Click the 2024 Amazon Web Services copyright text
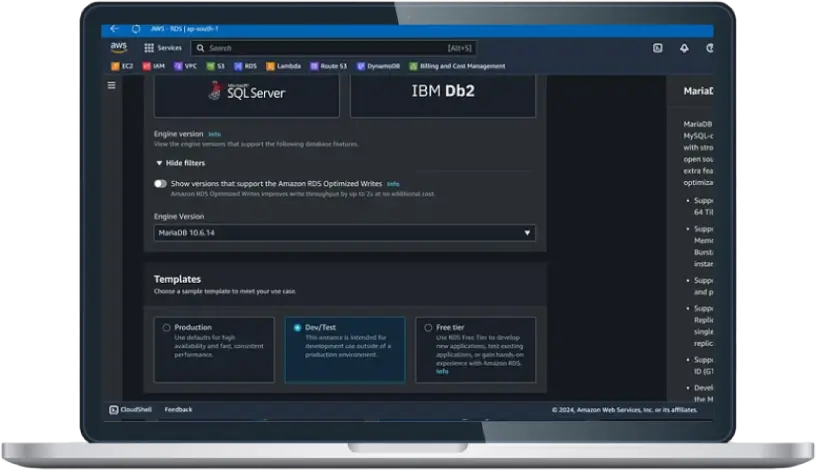The width and height of the screenshot is (816, 470). pyautogui.click(x=624, y=410)
